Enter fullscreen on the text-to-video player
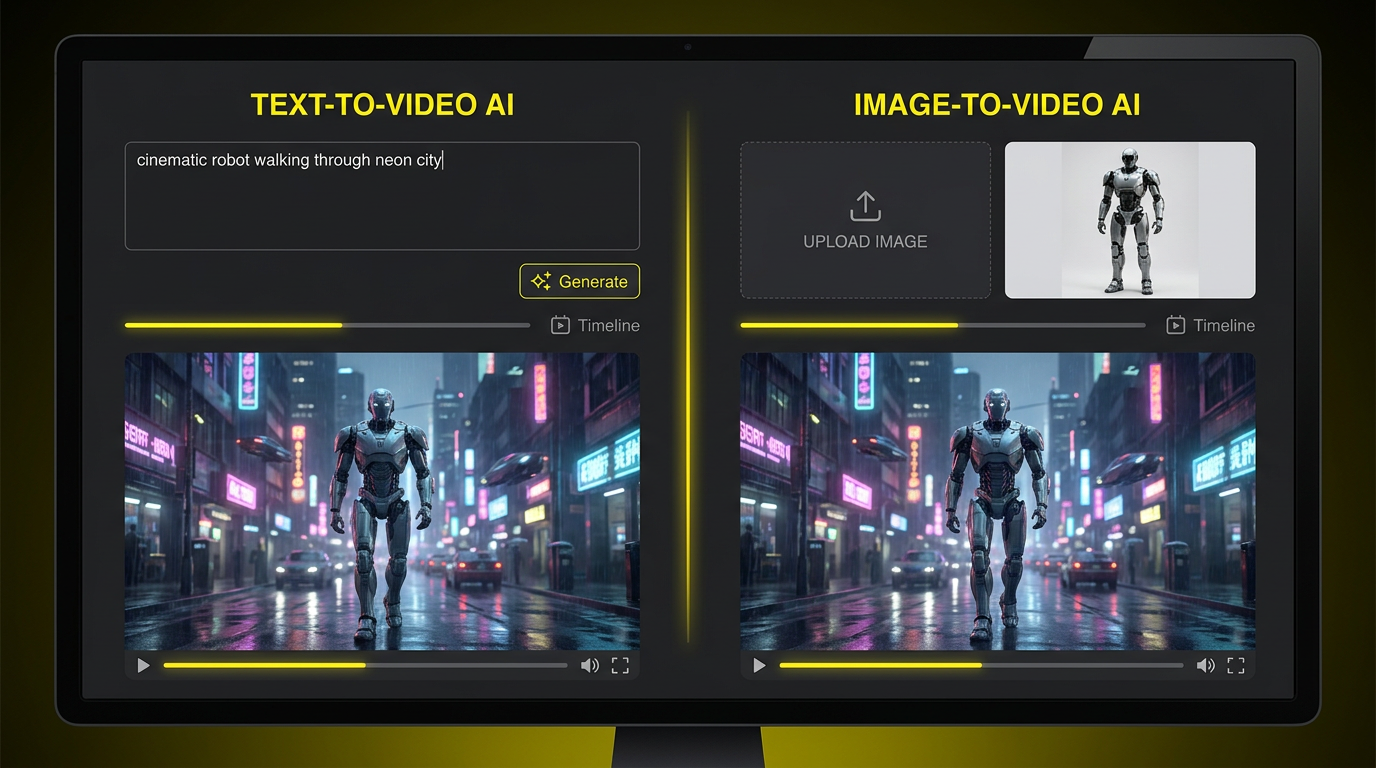Screen dimensions: 1376x768 620,664
